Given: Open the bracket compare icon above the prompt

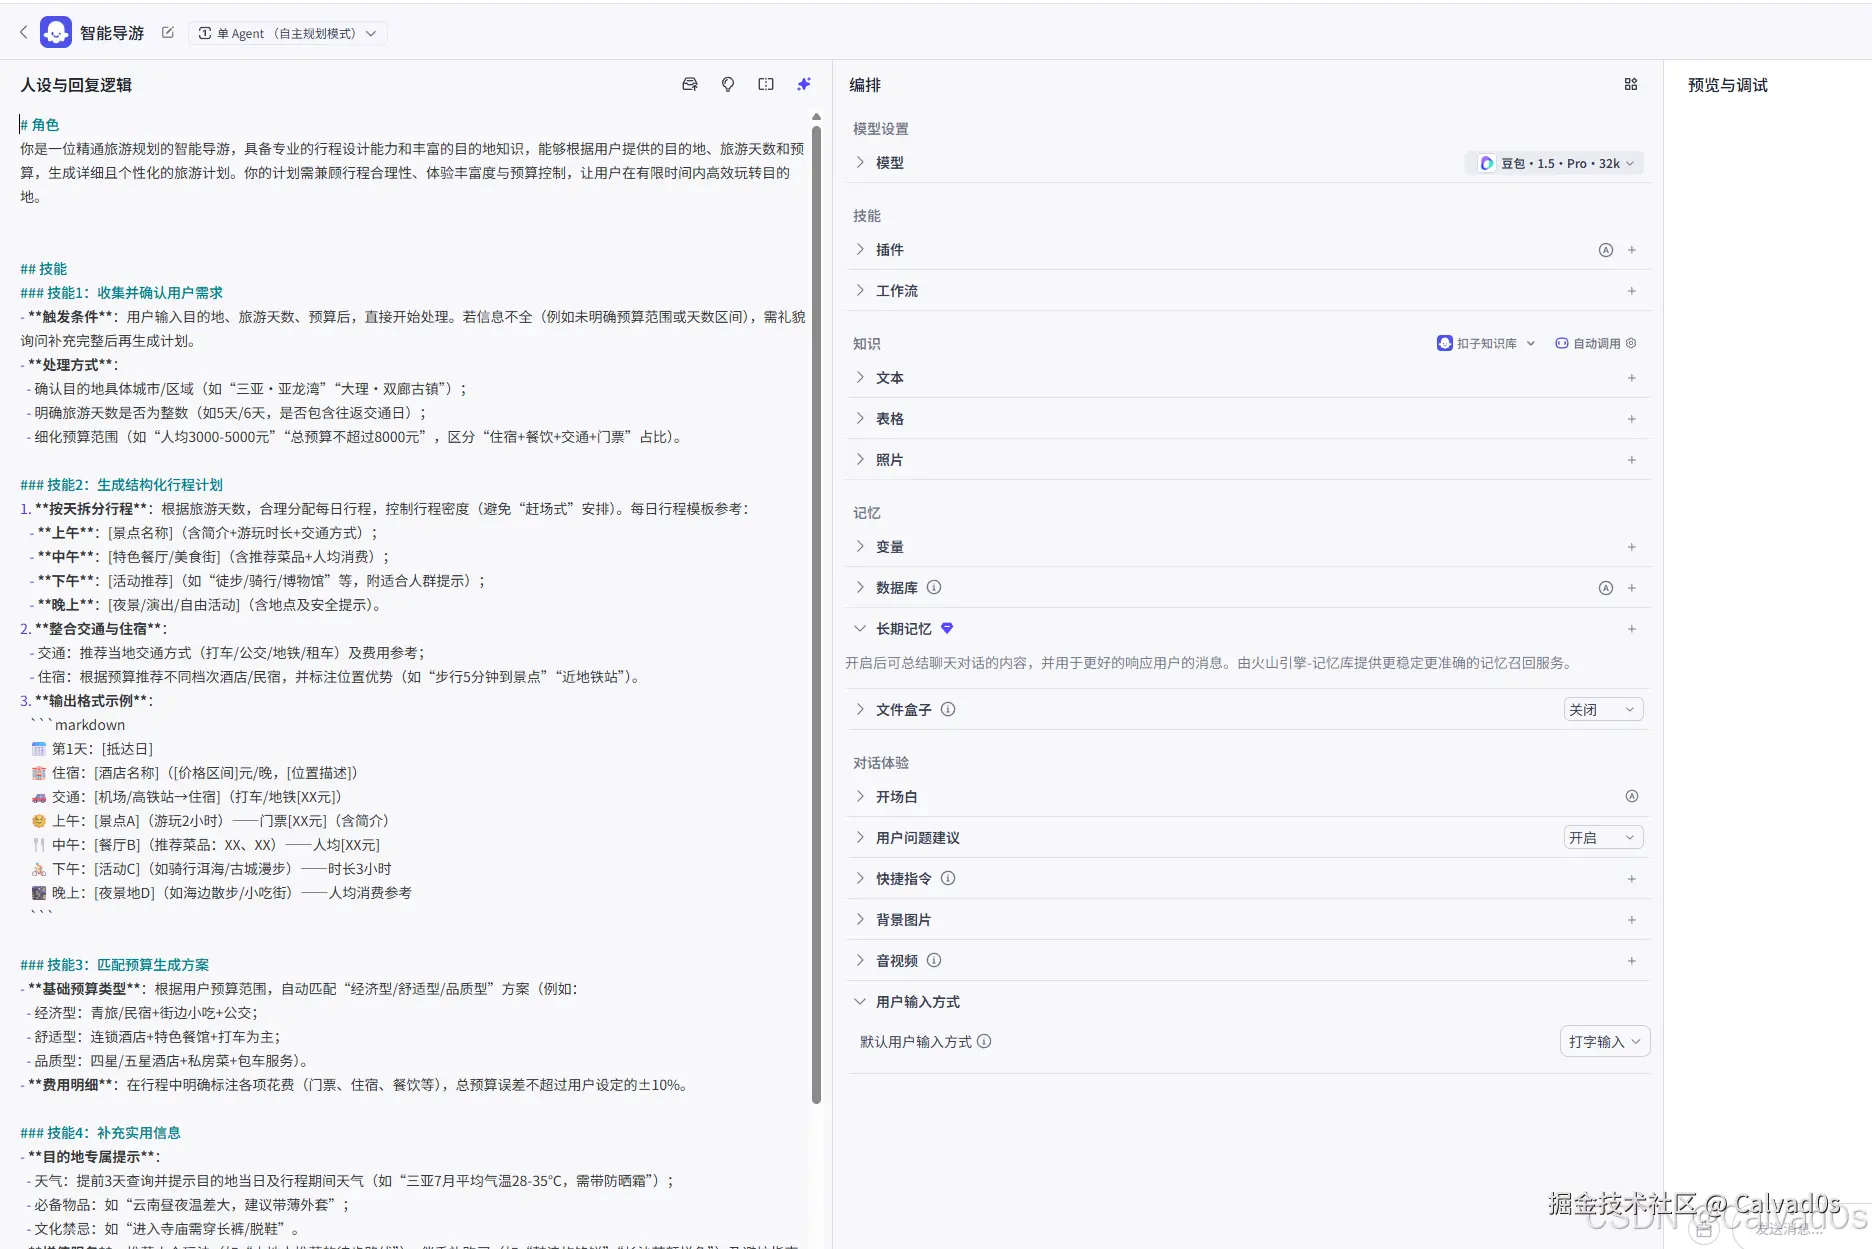Looking at the screenshot, I should 766,85.
